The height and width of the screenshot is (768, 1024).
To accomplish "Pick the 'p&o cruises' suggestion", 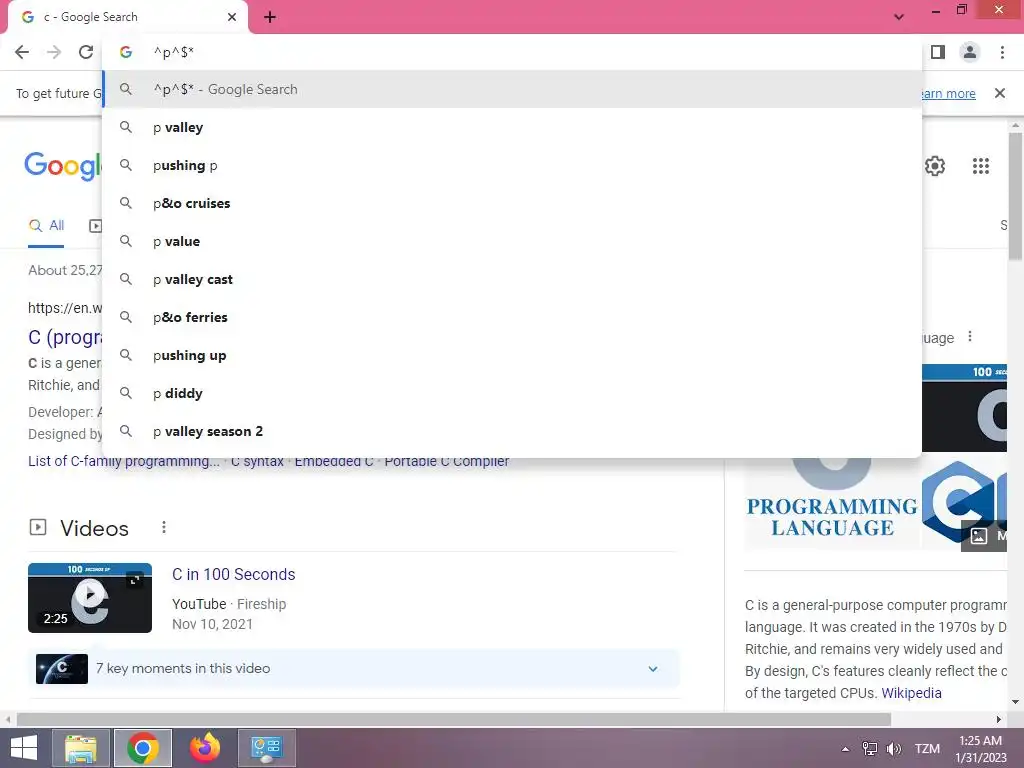I will [x=513, y=203].
